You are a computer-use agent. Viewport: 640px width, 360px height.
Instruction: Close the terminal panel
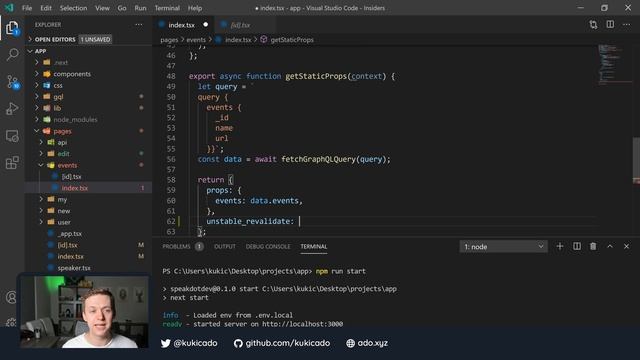coord(626,246)
